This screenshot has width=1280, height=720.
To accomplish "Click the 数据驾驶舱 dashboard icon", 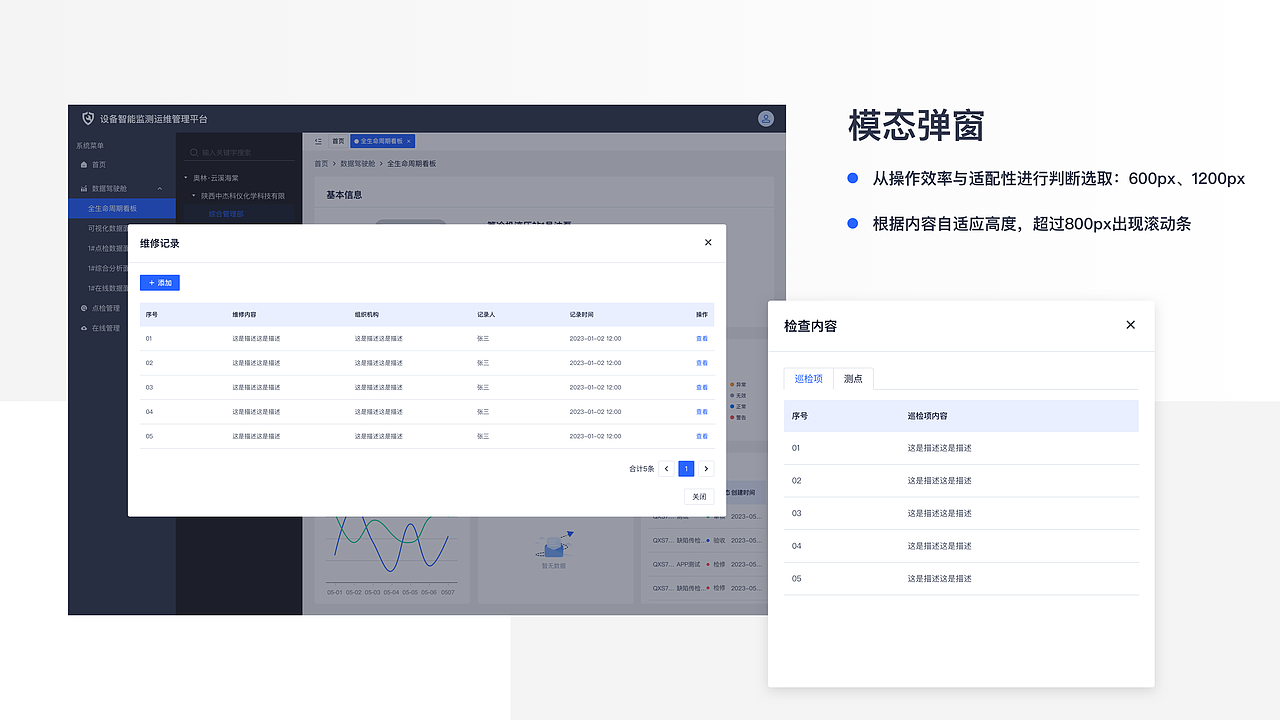I will 84,189.
